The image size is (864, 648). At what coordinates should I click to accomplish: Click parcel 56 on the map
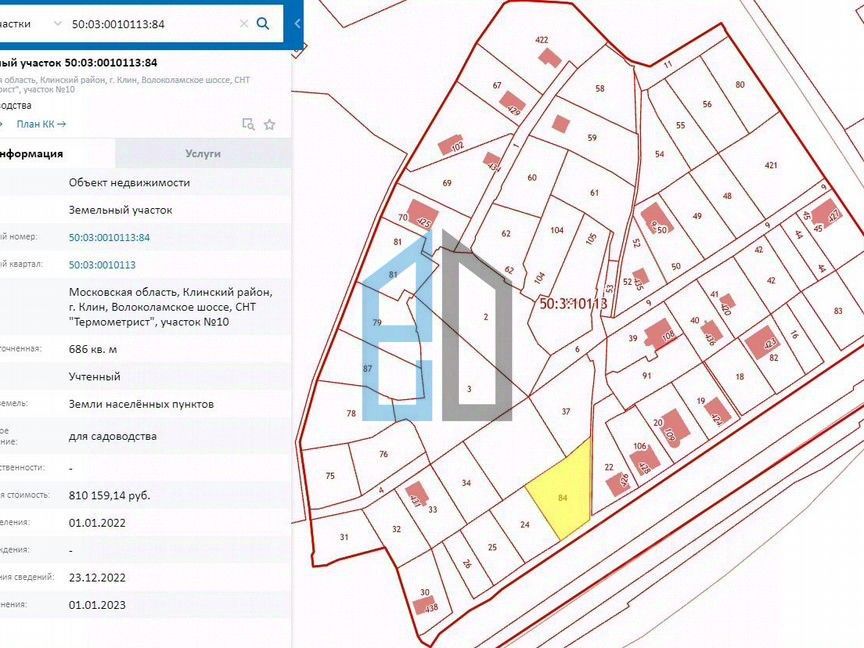point(707,104)
